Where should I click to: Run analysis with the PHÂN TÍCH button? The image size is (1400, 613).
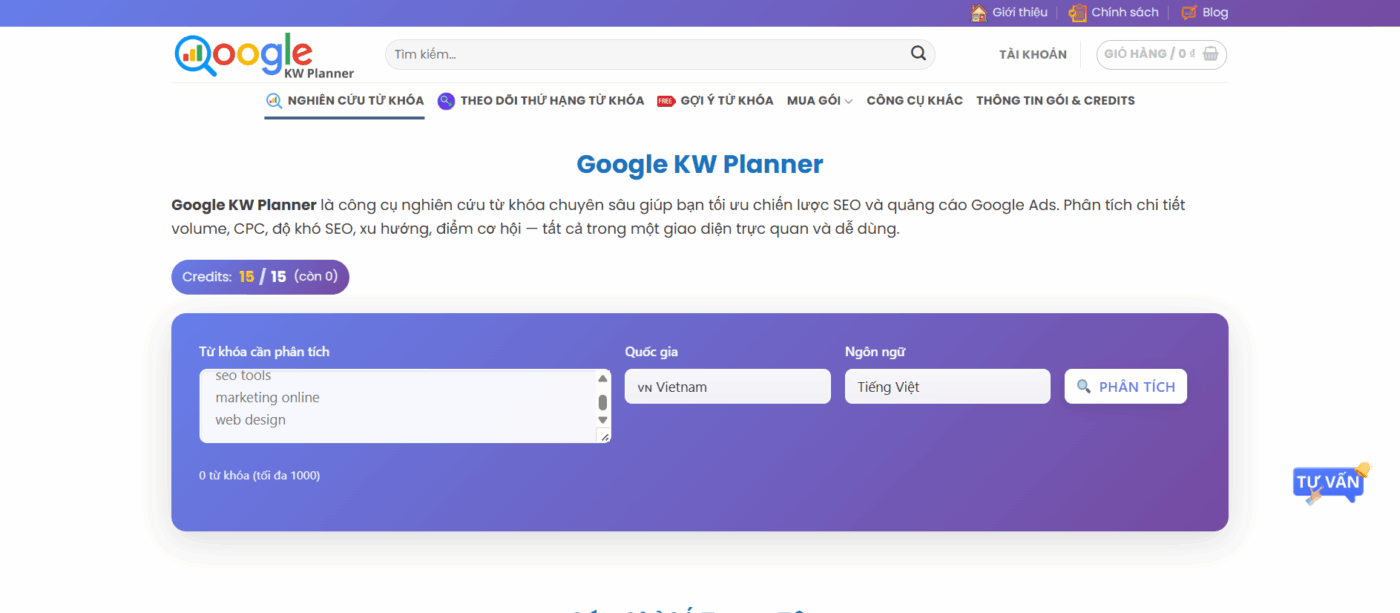[1125, 386]
